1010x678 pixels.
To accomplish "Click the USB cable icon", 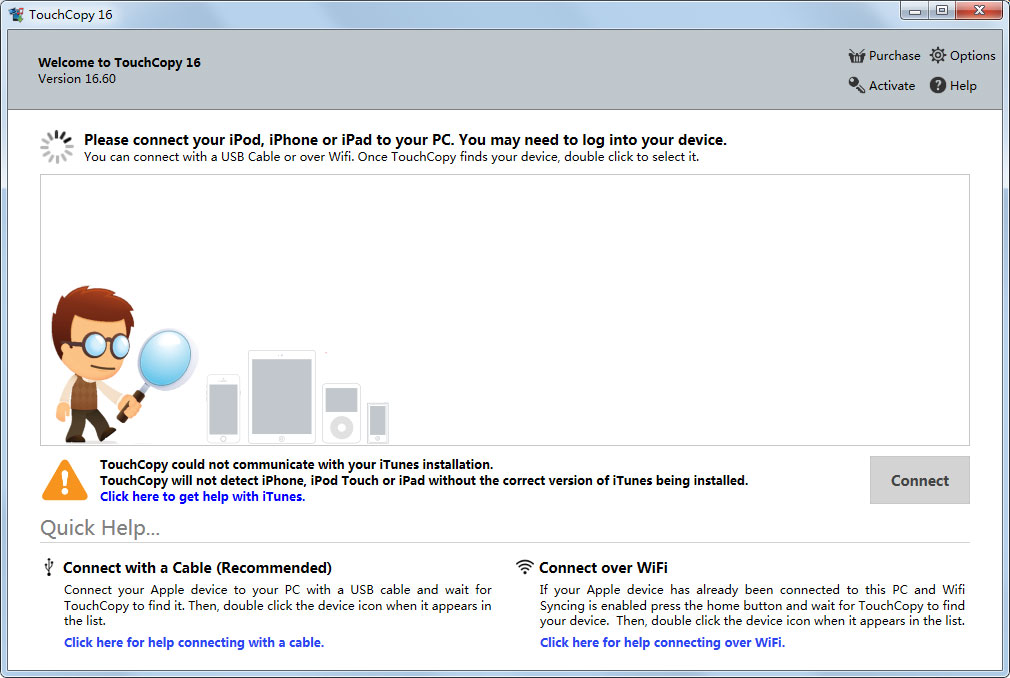I will [48, 567].
